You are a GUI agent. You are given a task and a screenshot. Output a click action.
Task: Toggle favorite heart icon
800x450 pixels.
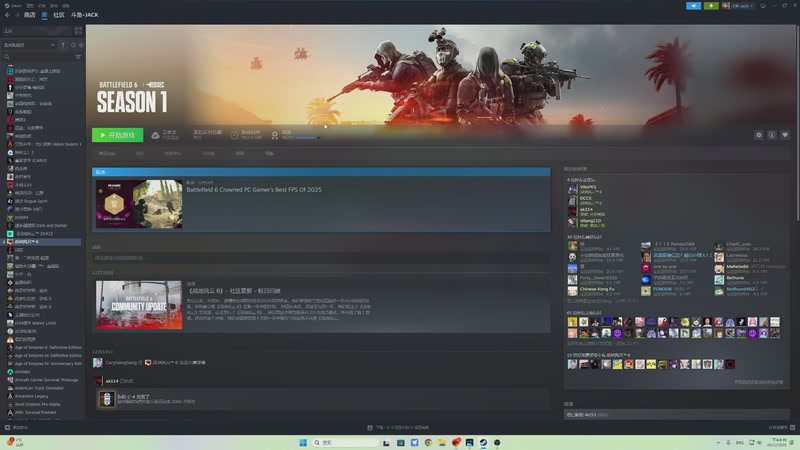click(x=785, y=135)
